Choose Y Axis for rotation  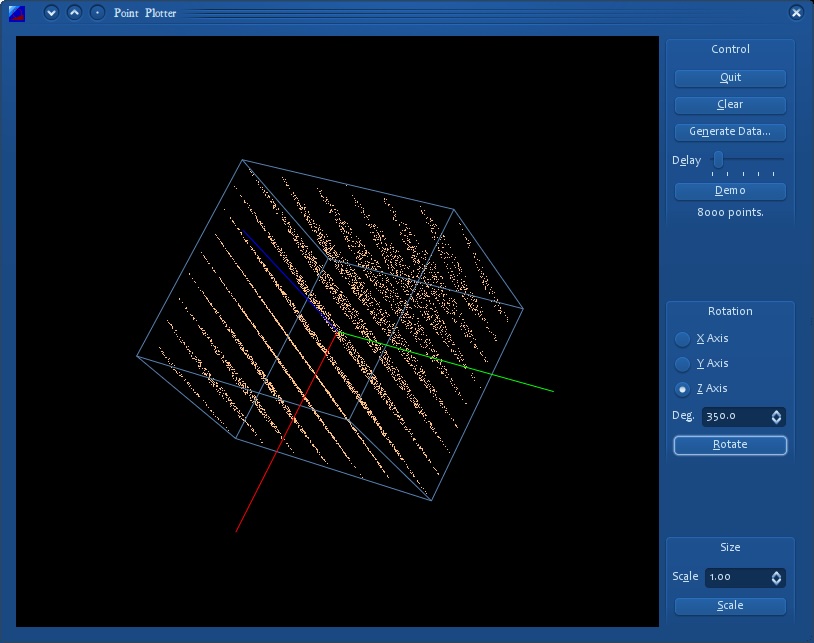(683, 364)
